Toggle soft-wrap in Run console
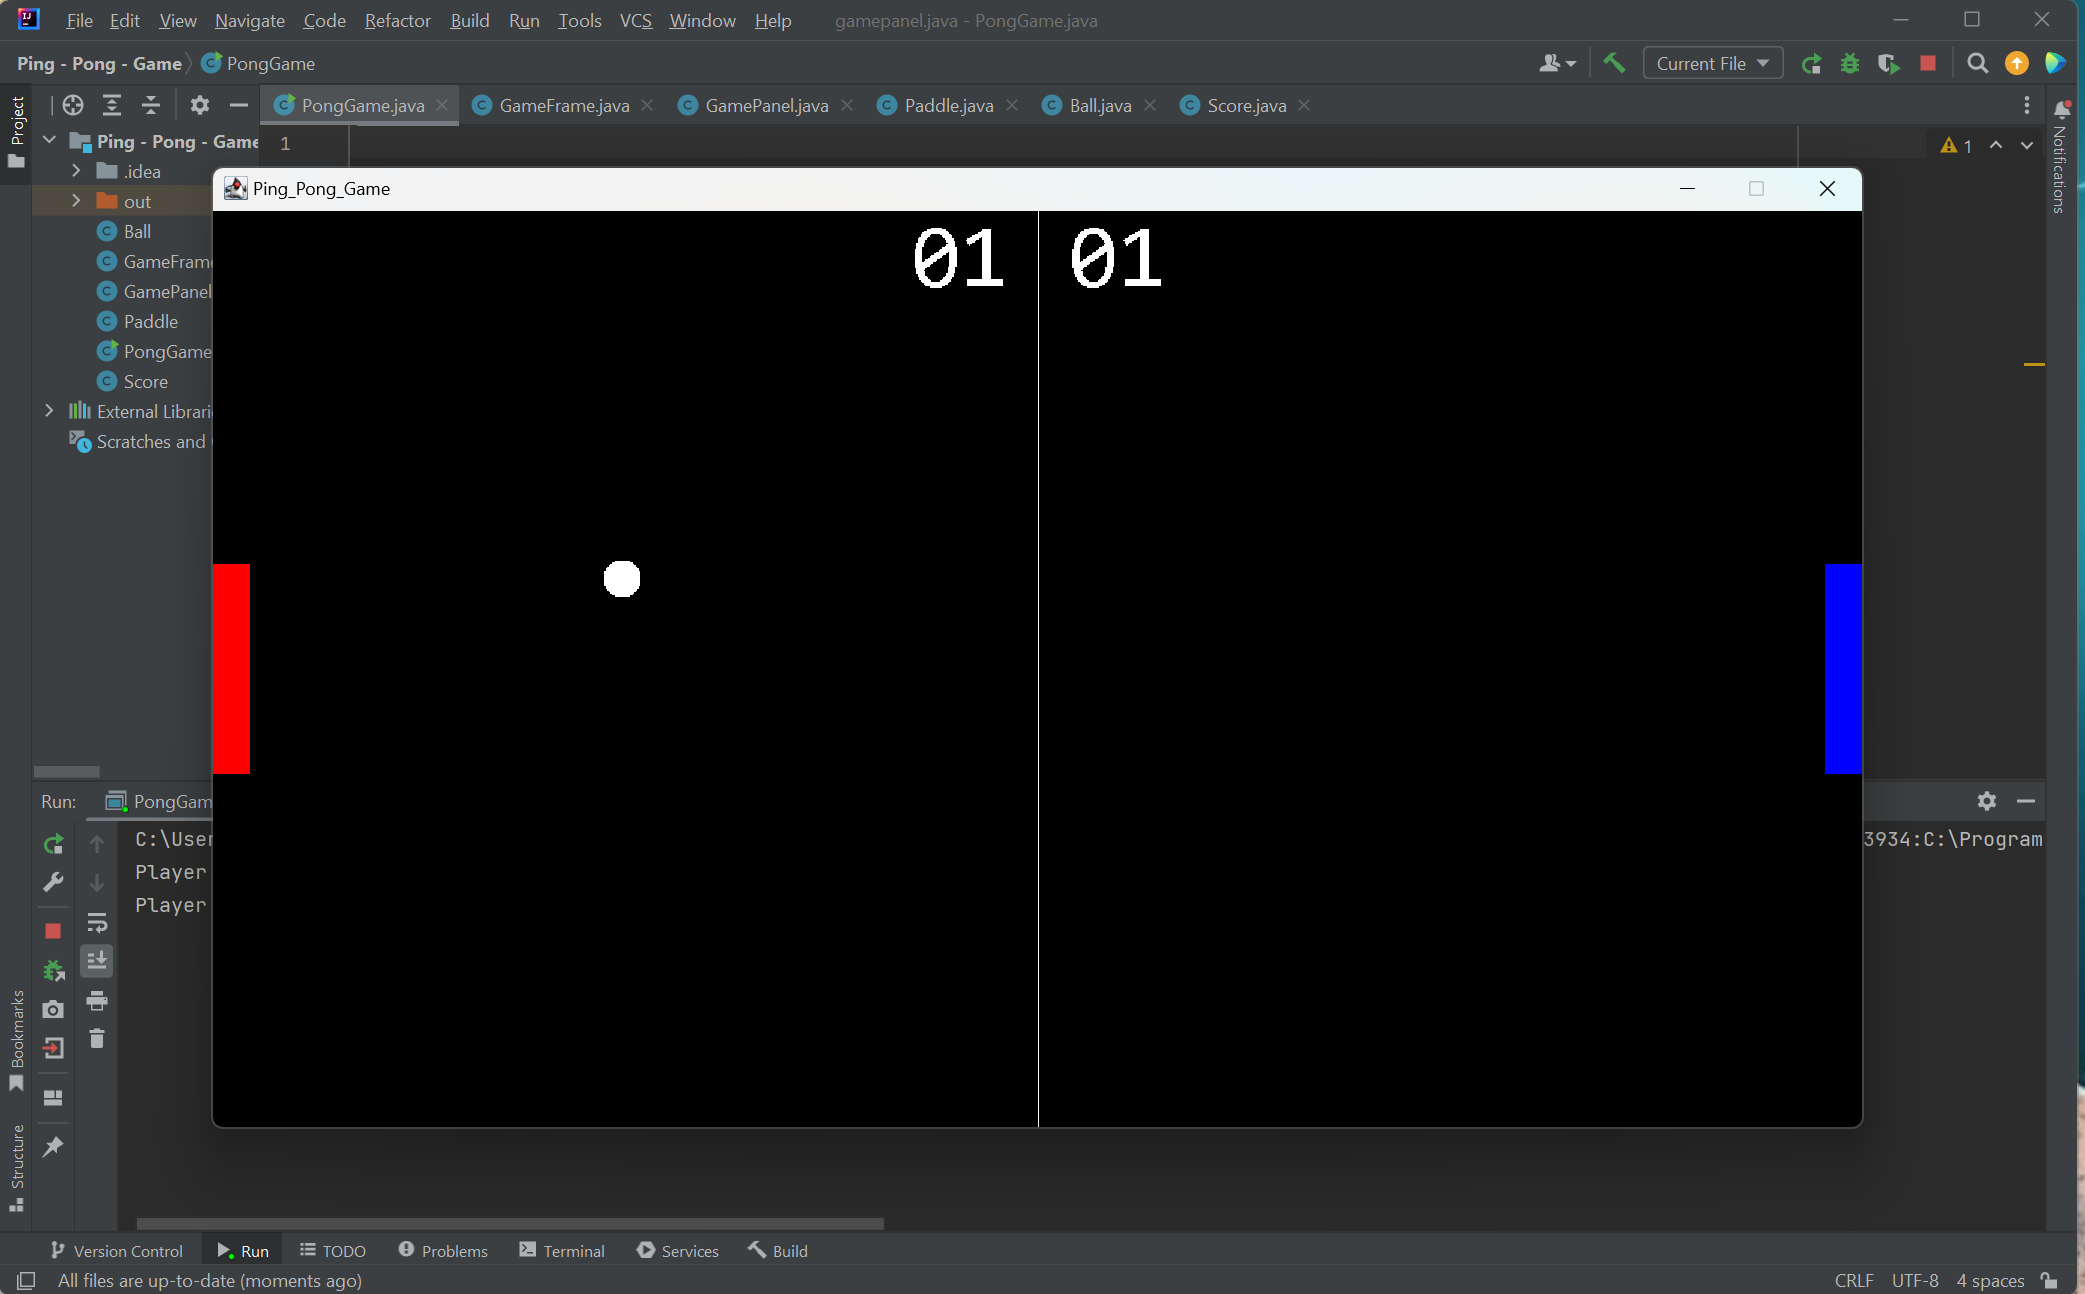Screen dimensions: 2085x1294 click(x=97, y=922)
